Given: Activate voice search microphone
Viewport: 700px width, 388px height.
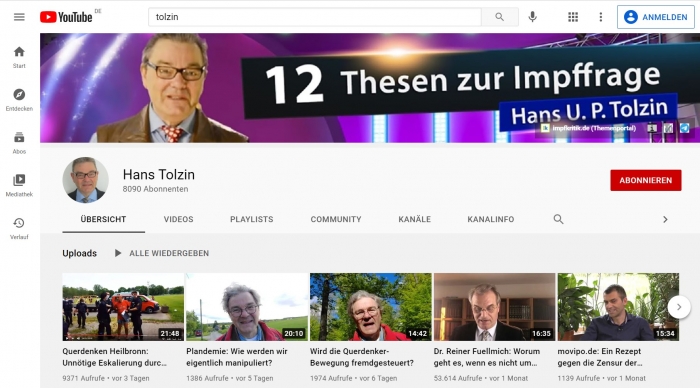Looking at the screenshot, I should click(x=533, y=17).
